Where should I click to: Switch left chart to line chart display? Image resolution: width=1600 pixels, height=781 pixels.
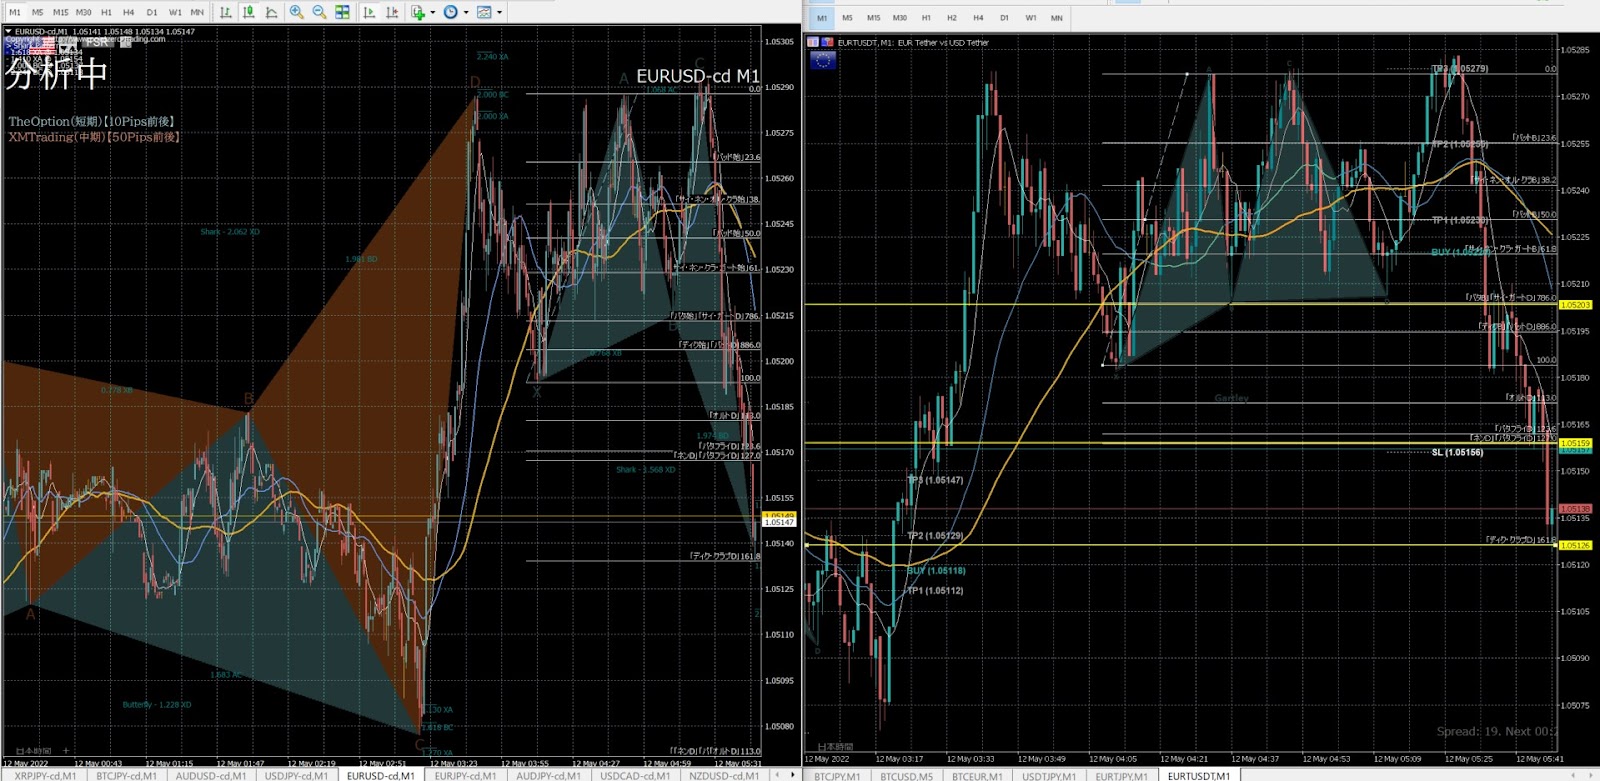(x=271, y=12)
